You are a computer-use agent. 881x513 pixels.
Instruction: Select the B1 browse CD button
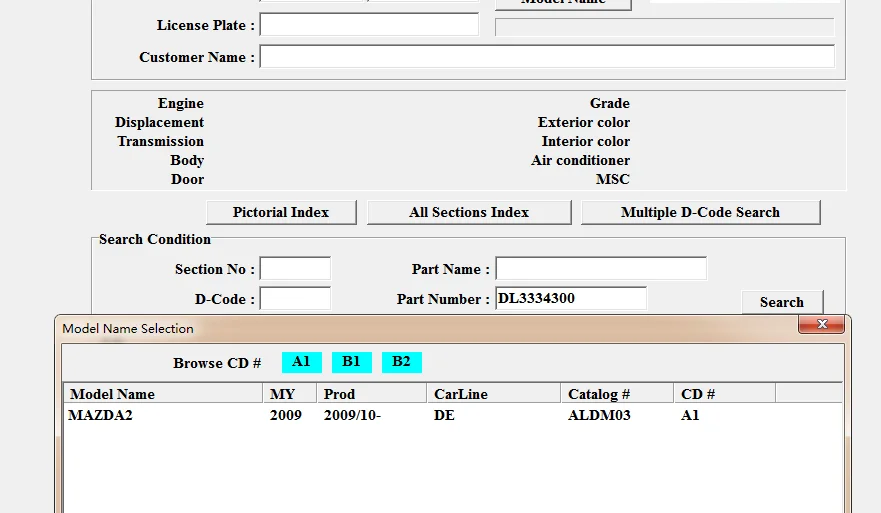[351, 362]
